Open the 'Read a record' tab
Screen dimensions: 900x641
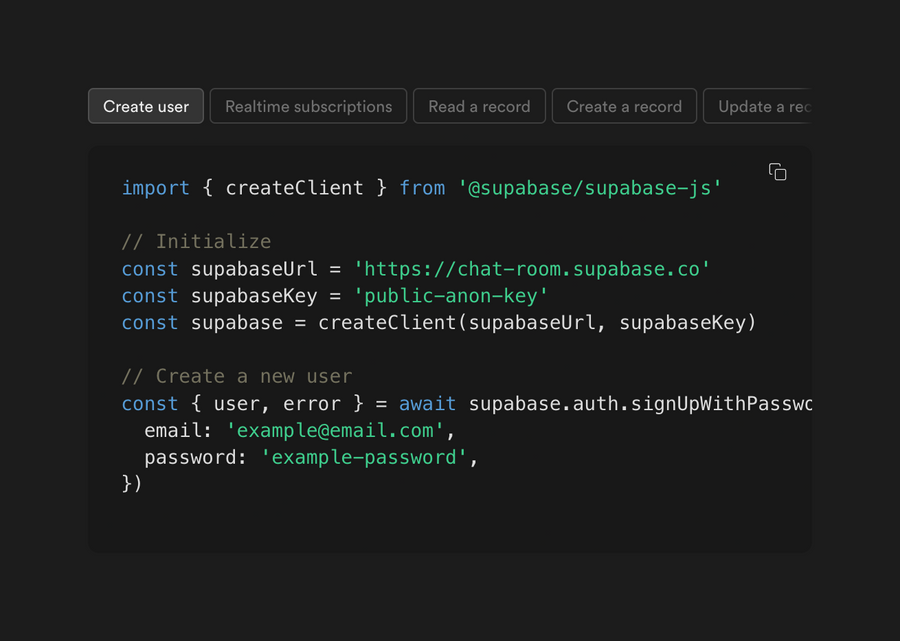479,105
